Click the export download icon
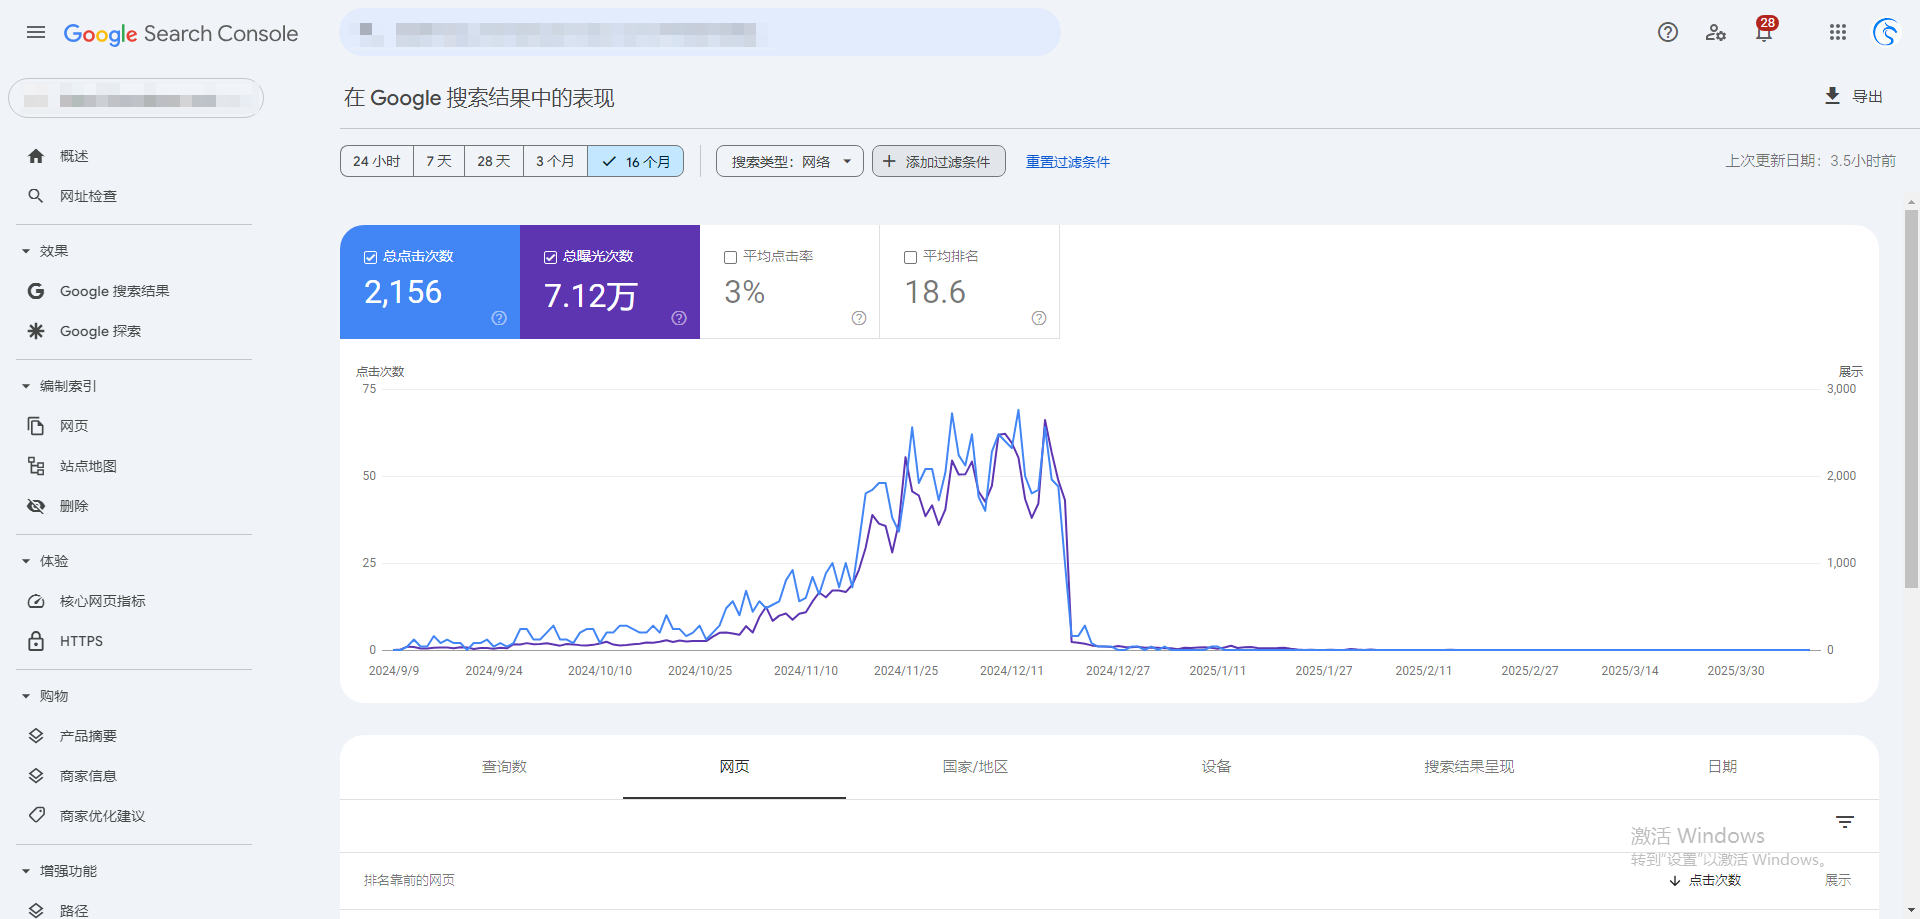The image size is (1920, 919). pos(1832,96)
